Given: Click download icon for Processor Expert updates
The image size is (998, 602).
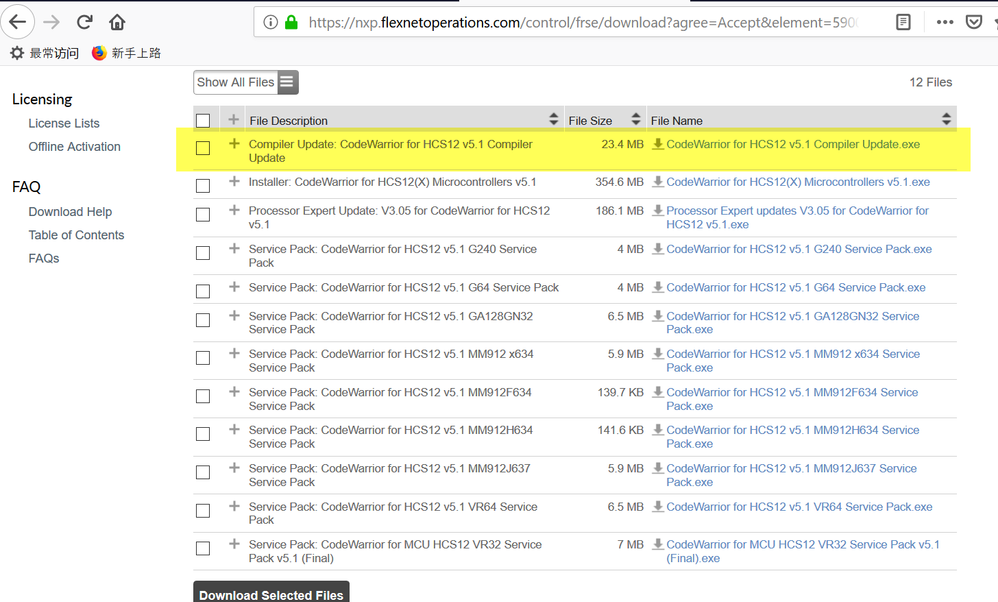Looking at the screenshot, I should [x=658, y=211].
